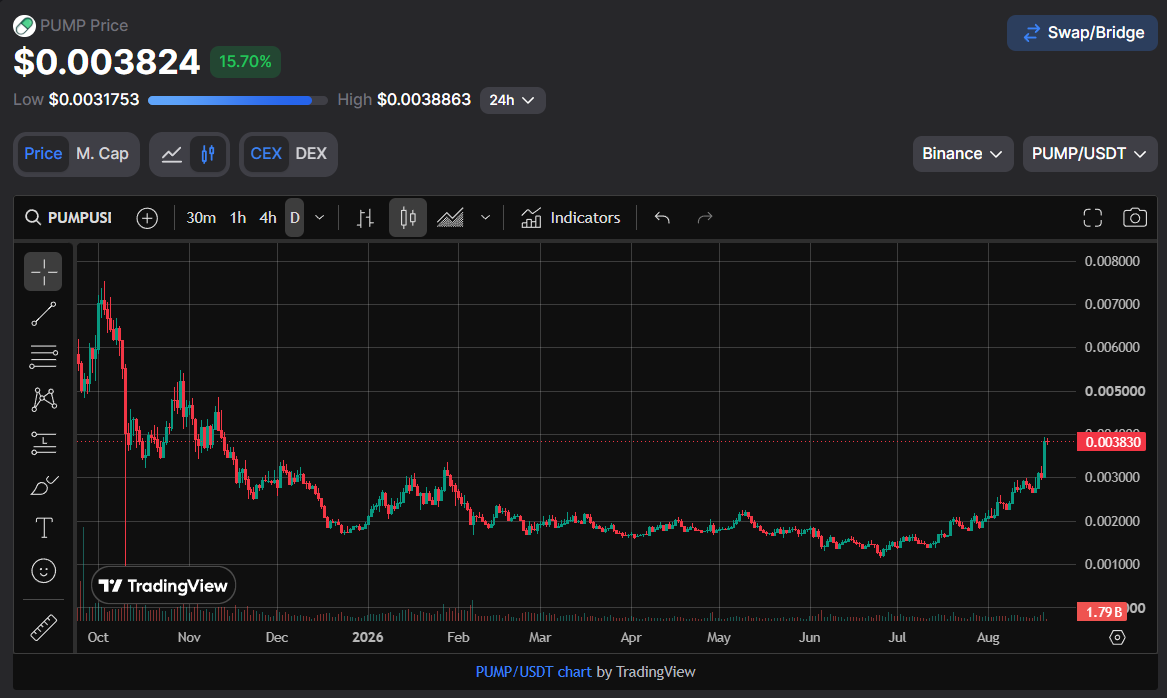Switch to candlestick TradingView chart view
This screenshot has width=1167, height=698.
pyautogui.click(x=208, y=154)
